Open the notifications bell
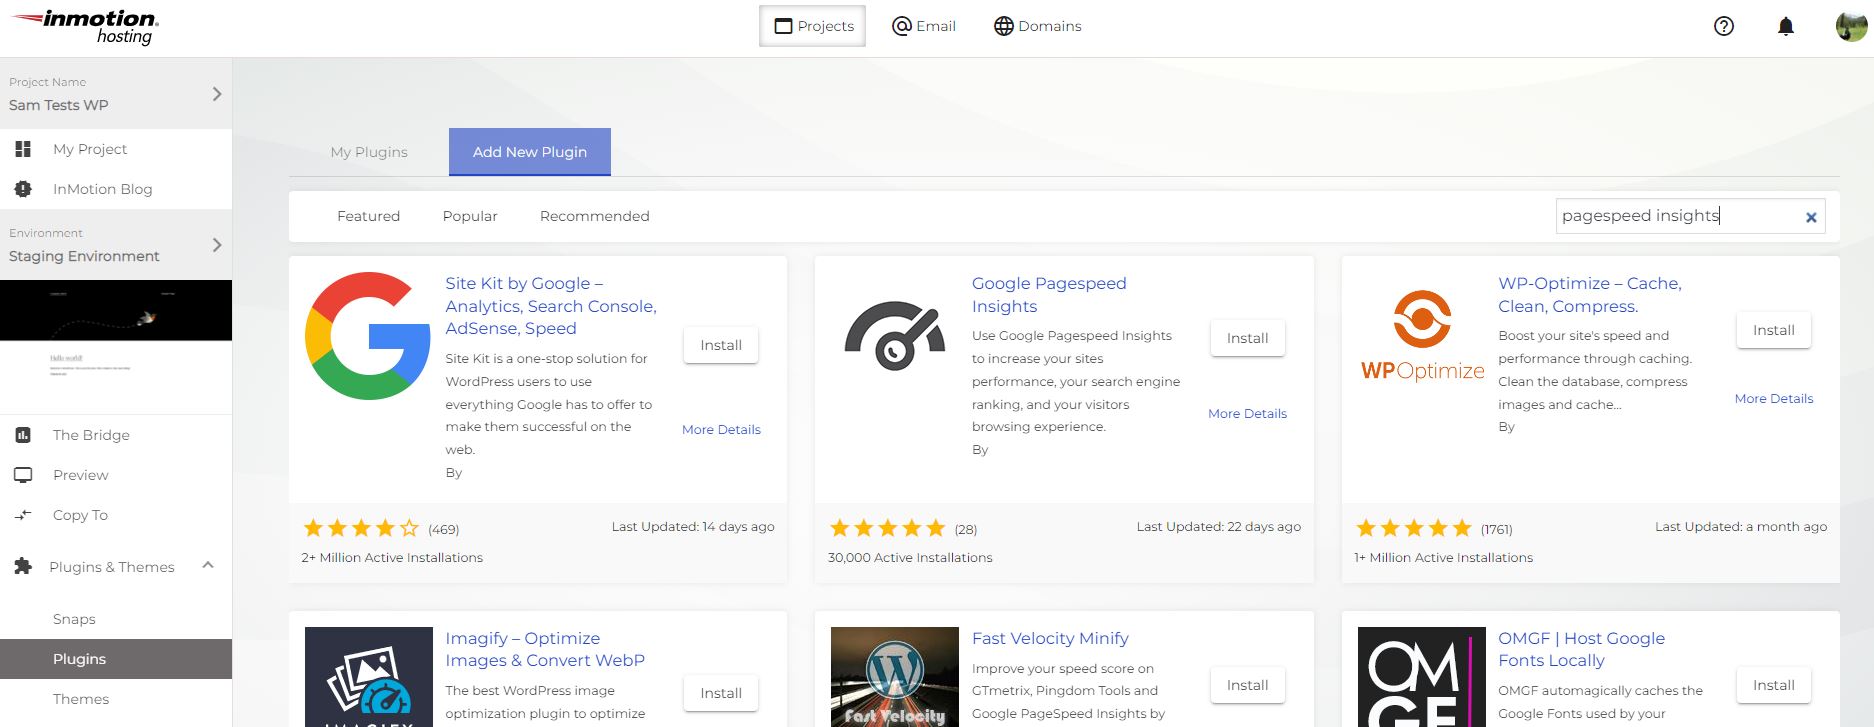The width and height of the screenshot is (1874, 727). pyautogui.click(x=1785, y=26)
